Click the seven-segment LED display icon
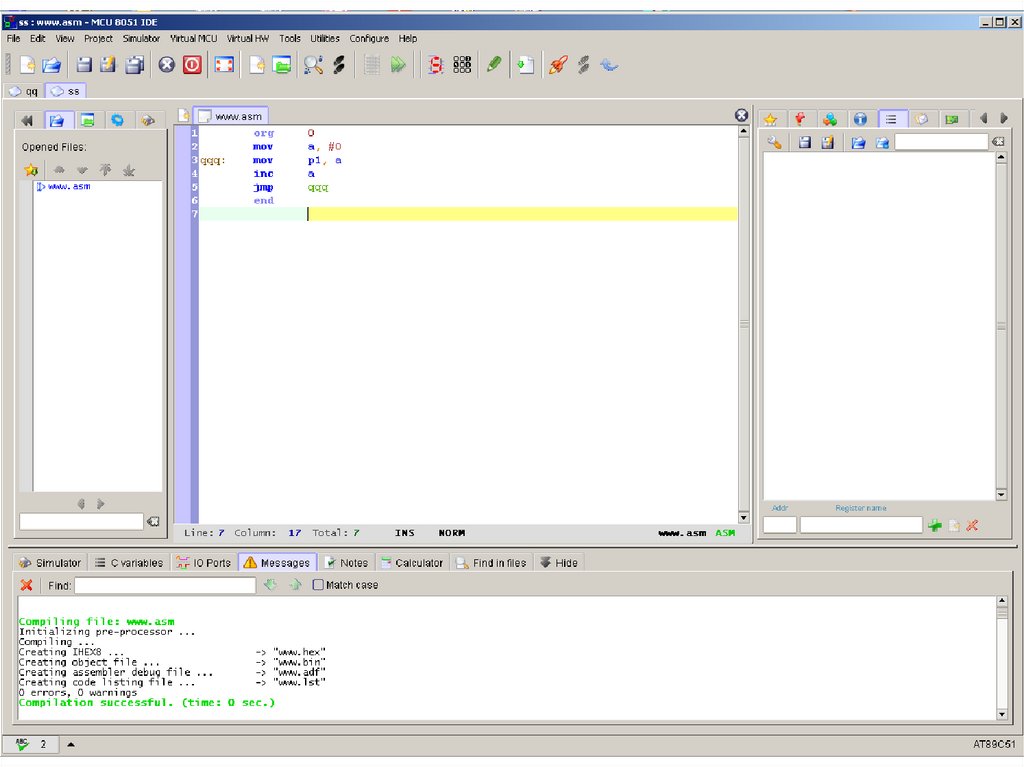This screenshot has width=1024, height=767. click(x=436, y=65)
